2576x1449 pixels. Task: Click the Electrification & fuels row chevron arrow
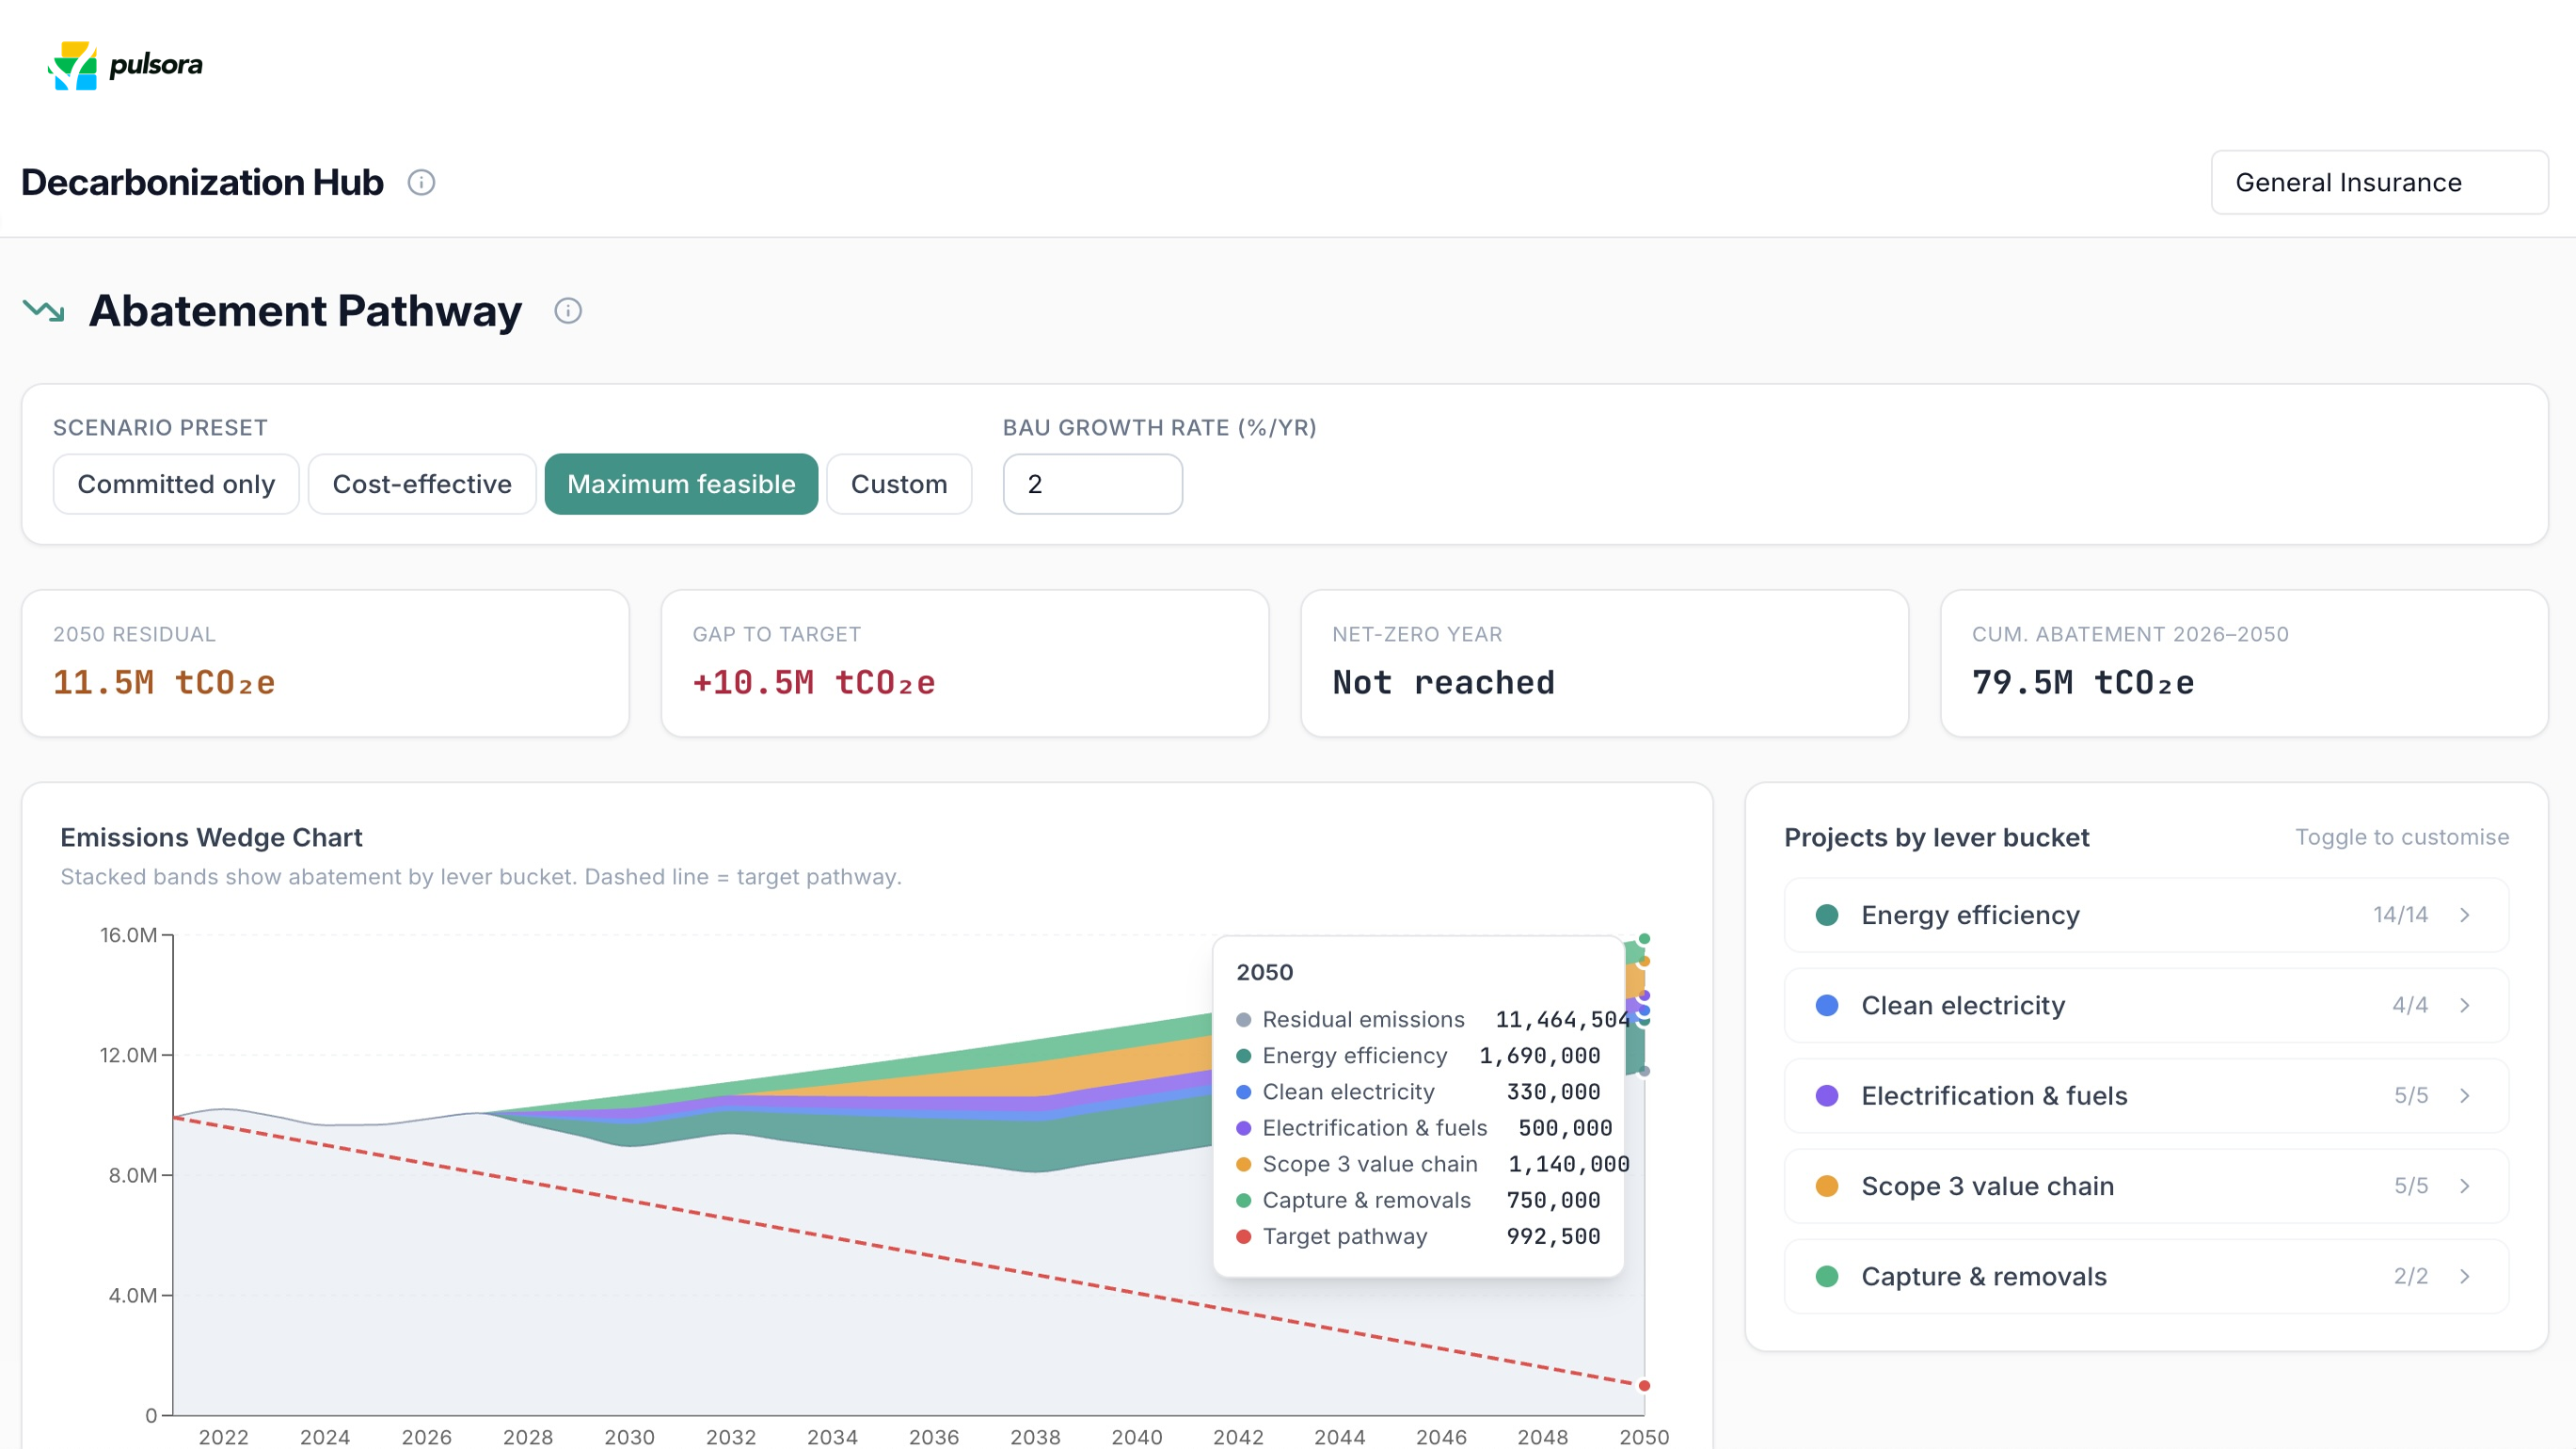click(x=2465, y=1096)
